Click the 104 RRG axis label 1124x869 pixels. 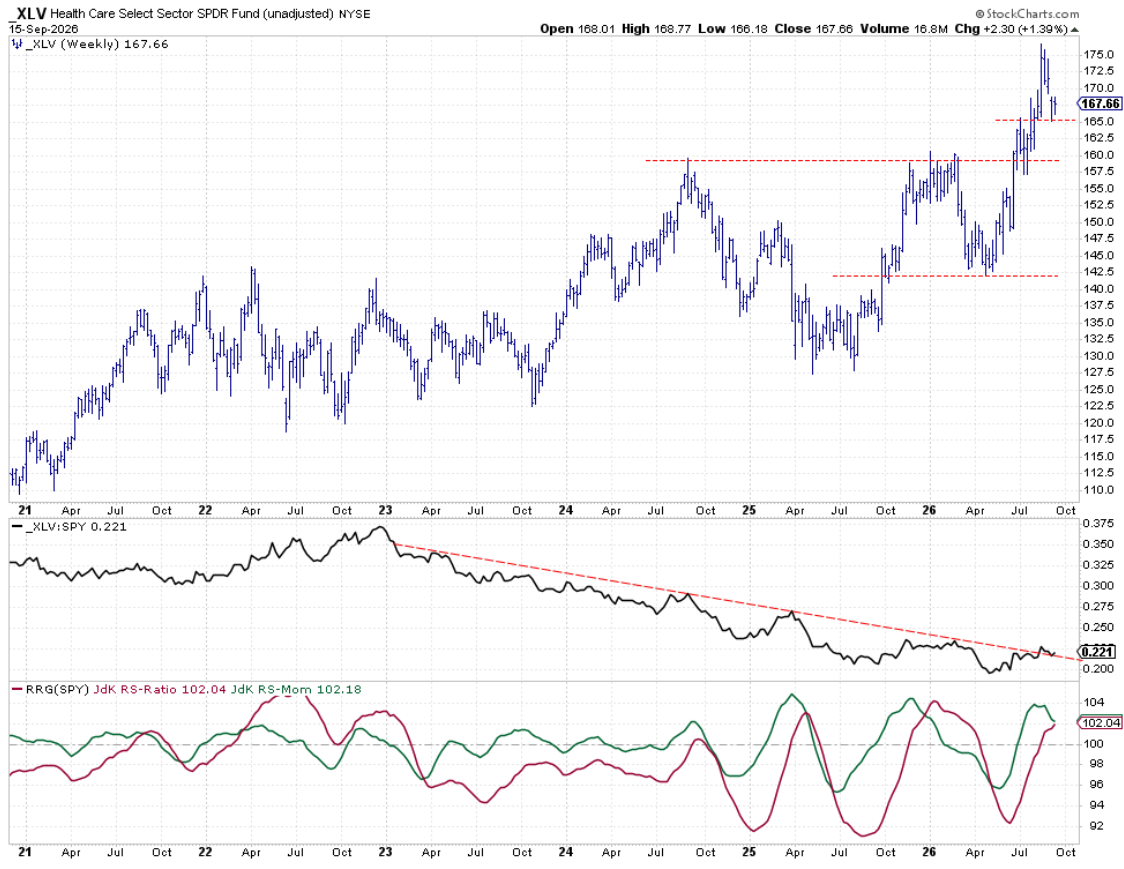1093,703
